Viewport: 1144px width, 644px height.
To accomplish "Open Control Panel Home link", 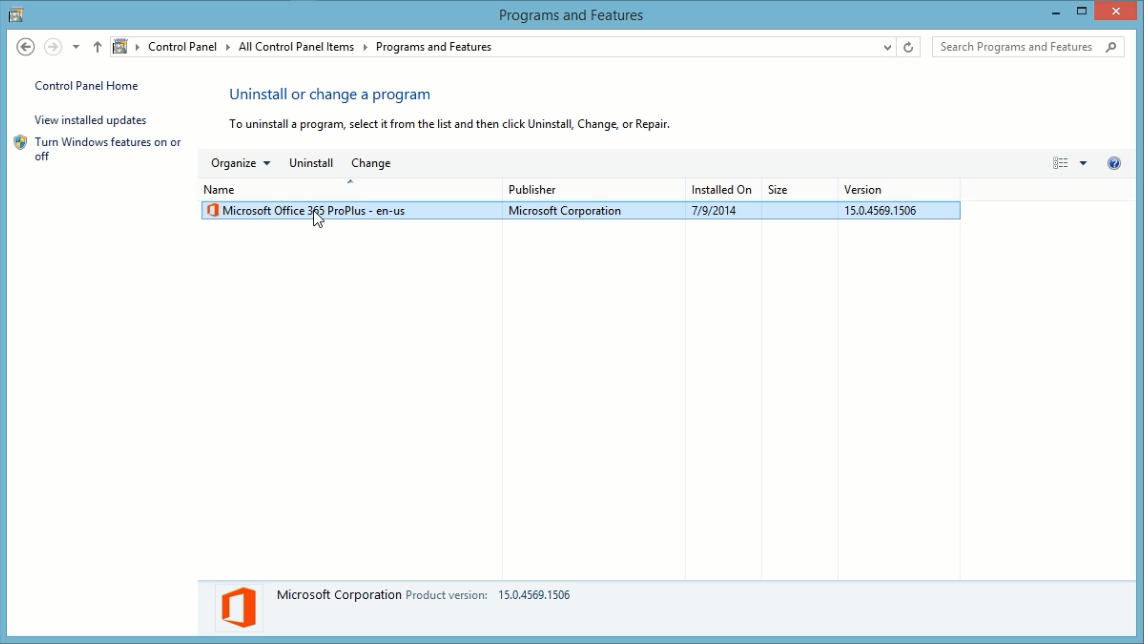I will (x=86, y=85).
